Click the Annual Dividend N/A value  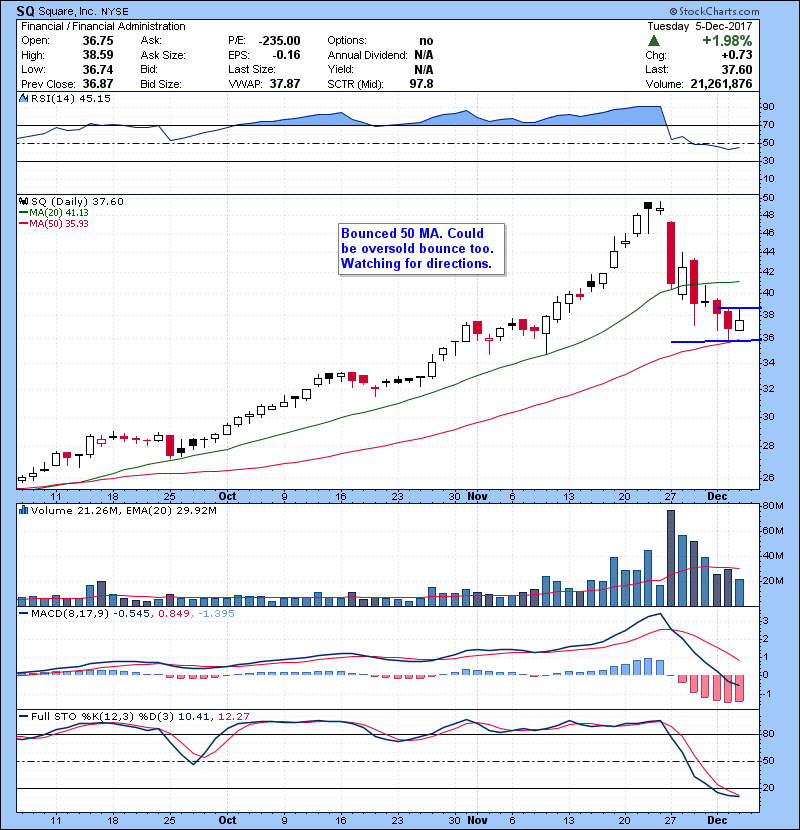click(x=424, y=55)
